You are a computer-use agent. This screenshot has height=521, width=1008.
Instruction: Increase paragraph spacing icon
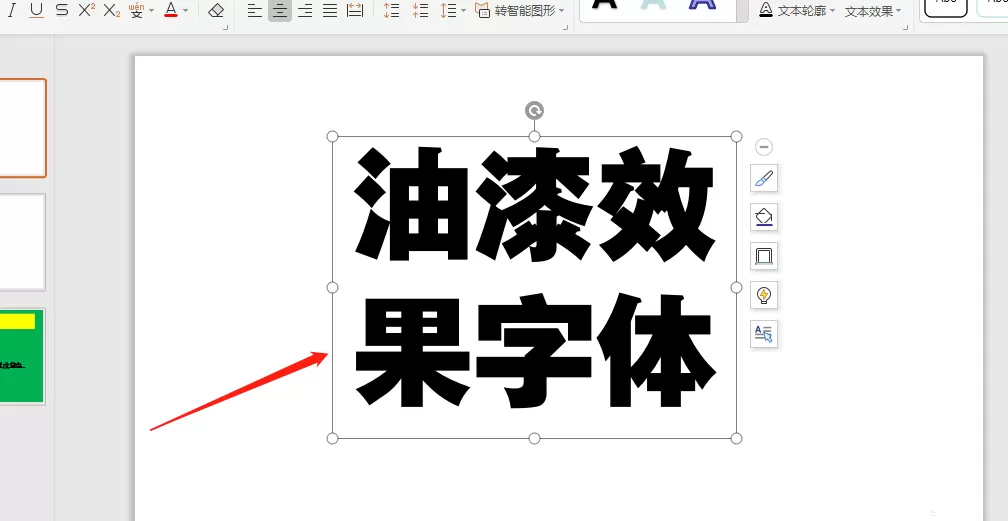click(391, 10)
